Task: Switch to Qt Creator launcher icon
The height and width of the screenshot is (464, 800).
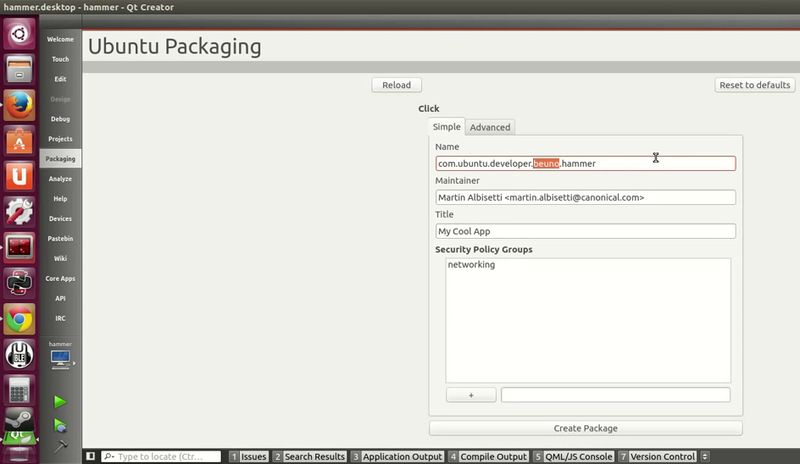Action: tap(19, 438)
